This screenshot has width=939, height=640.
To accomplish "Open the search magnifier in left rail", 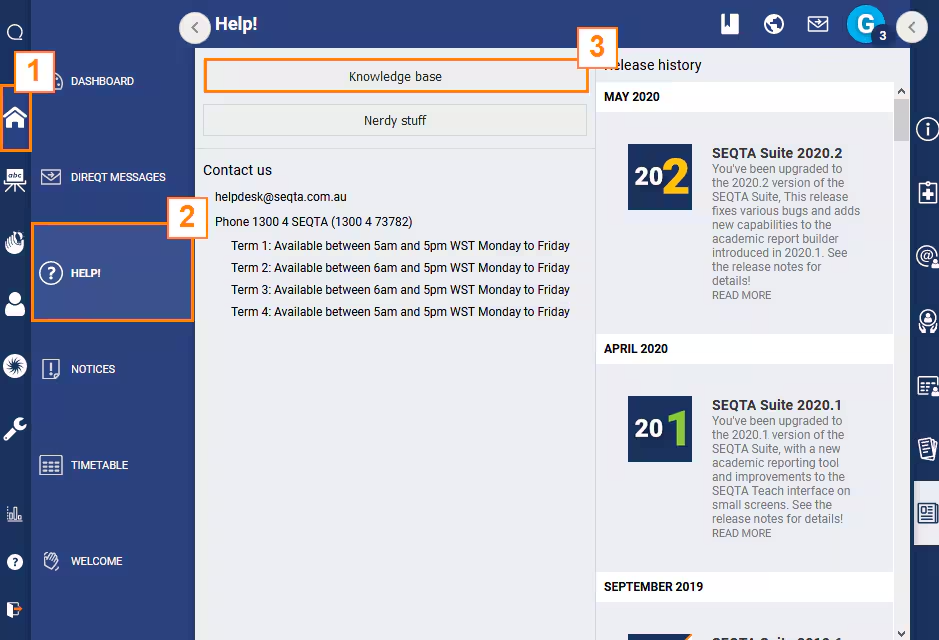I will coord(15,32).
